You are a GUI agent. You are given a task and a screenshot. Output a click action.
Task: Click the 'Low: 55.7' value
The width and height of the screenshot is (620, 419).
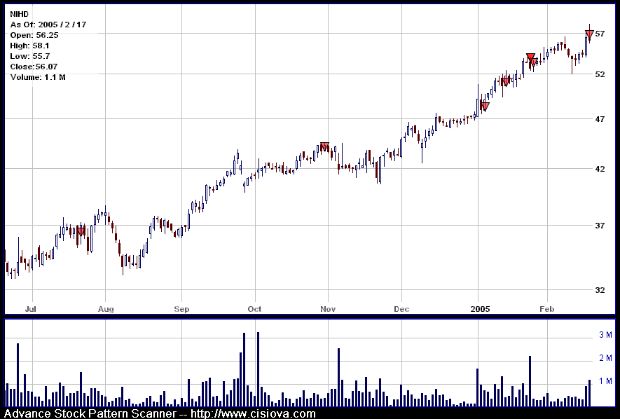click(x=30, y=56)
